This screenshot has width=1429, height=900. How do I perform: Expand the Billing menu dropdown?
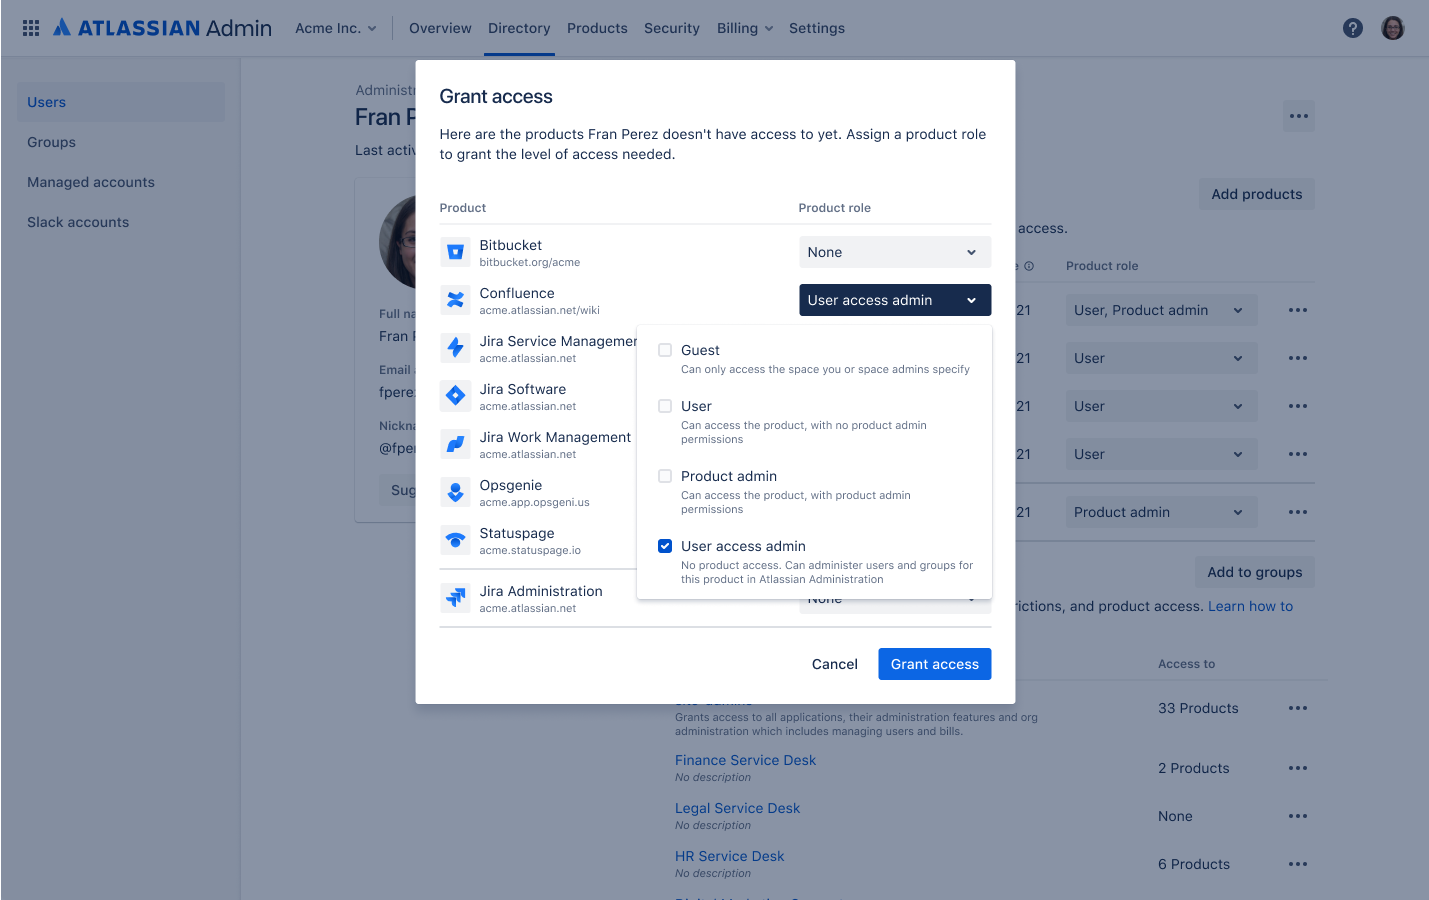(x=745, y=28)
